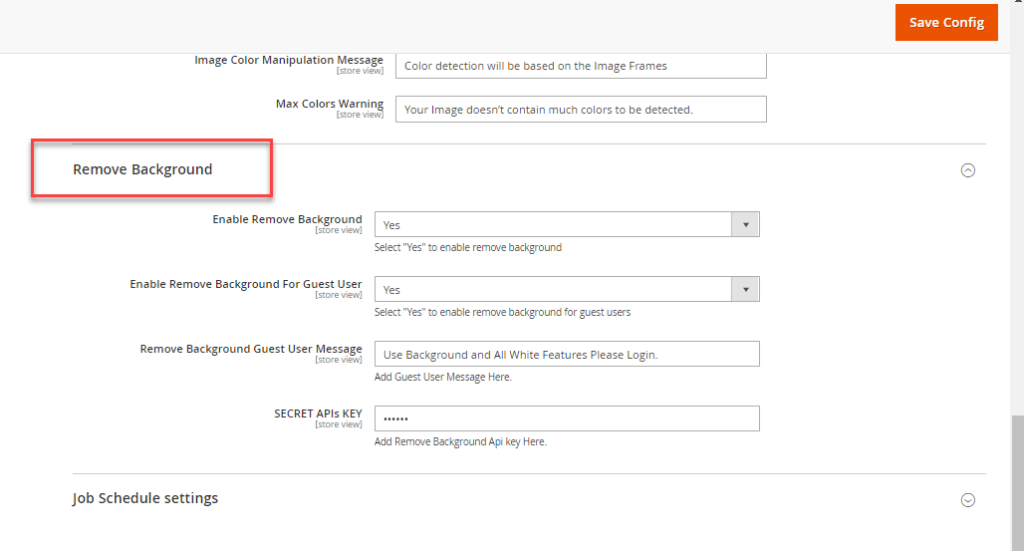Click Enable Remove Background For Guest User label
This screenshot has width=1024, height=551.
246,284
